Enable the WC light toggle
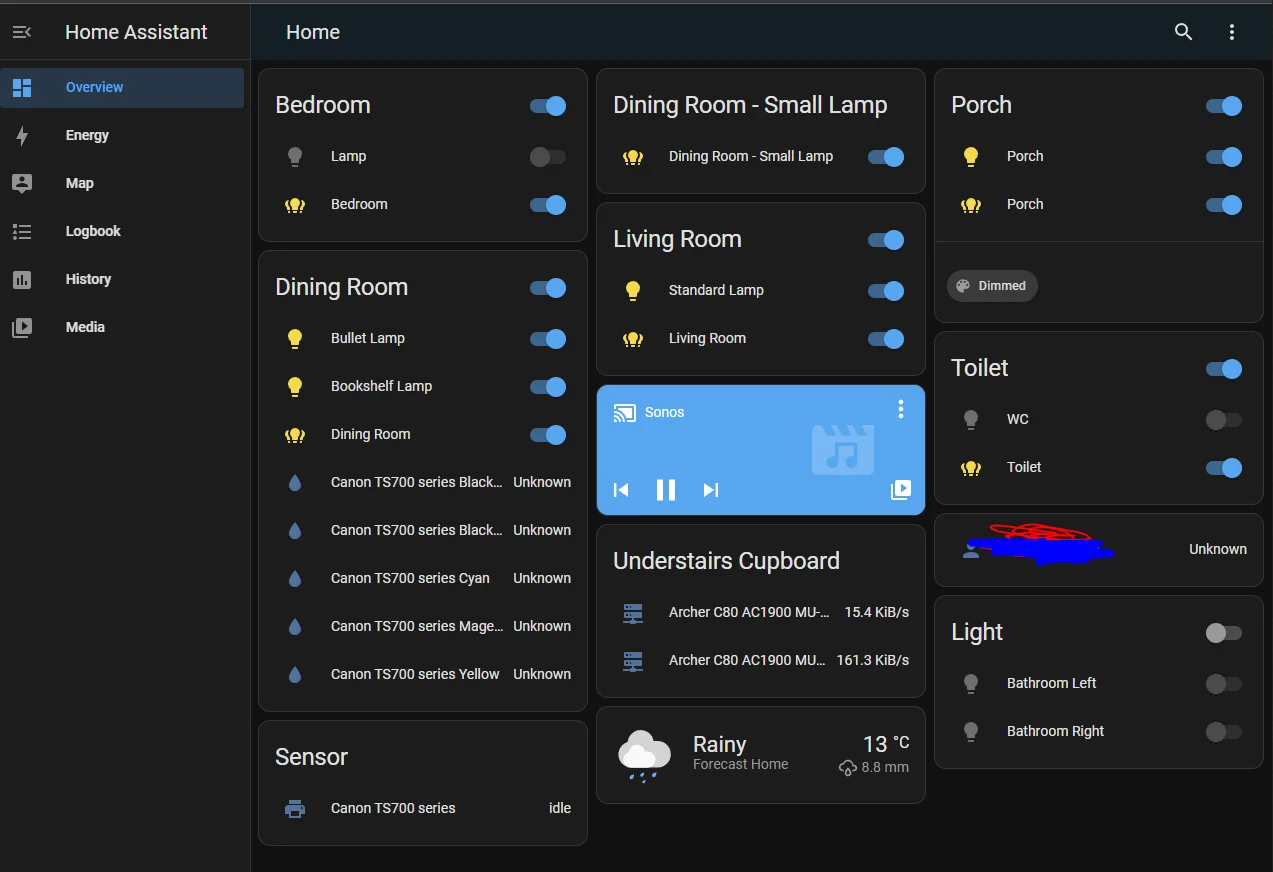This screenshot has width=1273, height=872. 1224,420
